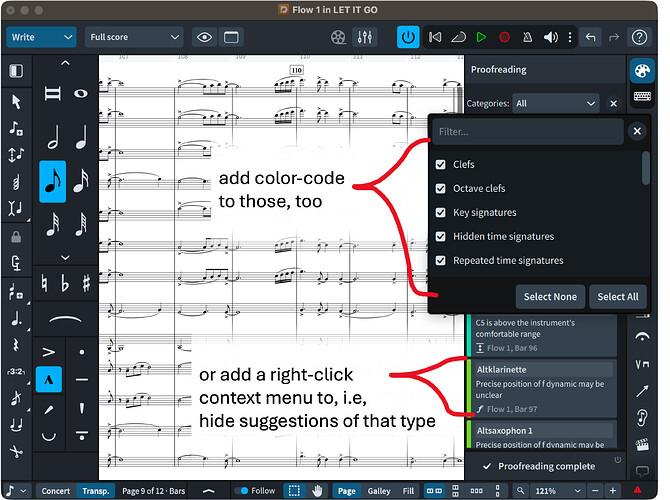Viewport: 670px width, 500px height.
Task: Select the half note duration
Action: pos(53,137)
